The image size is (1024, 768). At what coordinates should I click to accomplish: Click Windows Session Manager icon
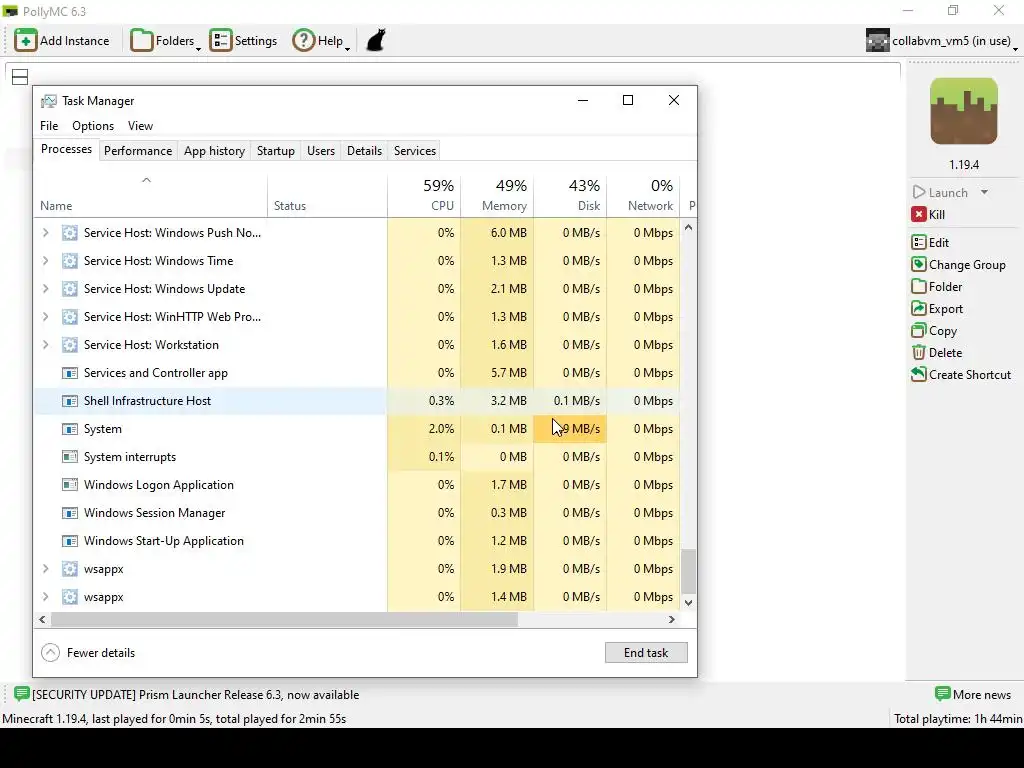pos(70,513)
